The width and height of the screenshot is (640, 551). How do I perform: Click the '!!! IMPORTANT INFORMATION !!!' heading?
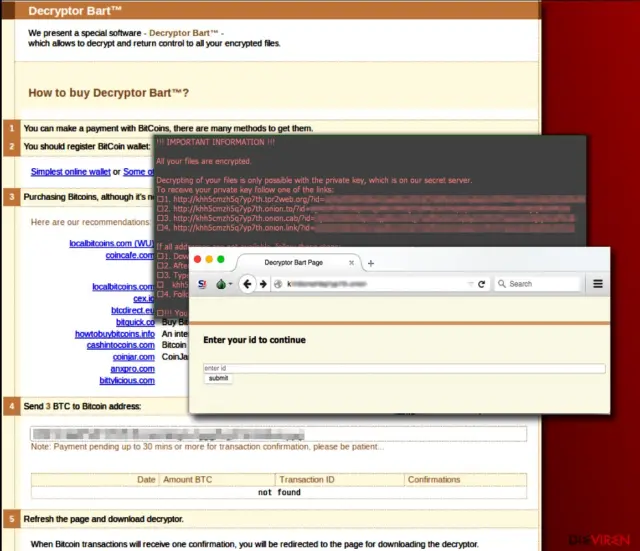tap(215, 142)
